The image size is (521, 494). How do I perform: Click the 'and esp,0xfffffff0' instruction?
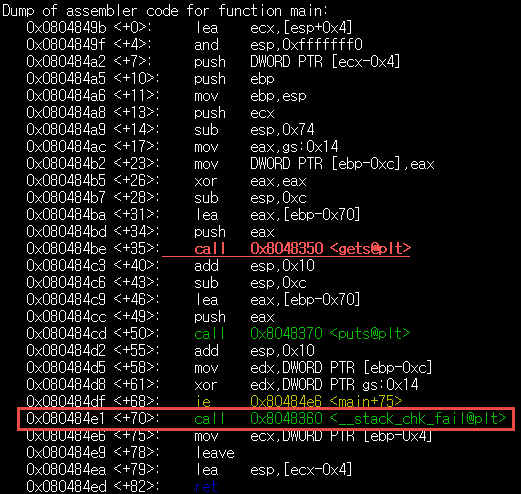[x=278, y=45]
